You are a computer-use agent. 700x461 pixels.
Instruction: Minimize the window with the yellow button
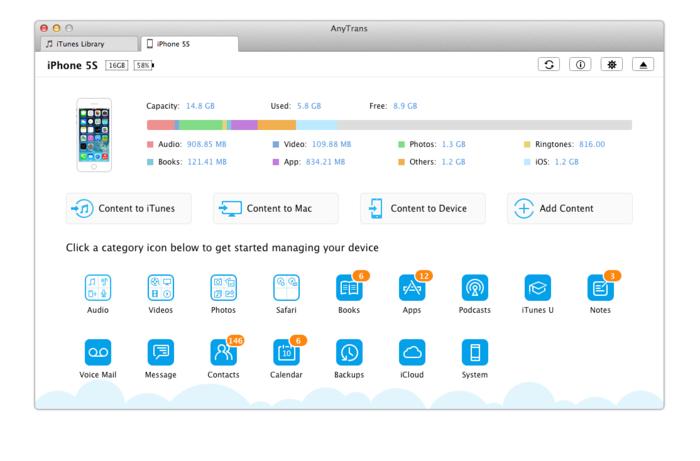(x=56, y=28)
